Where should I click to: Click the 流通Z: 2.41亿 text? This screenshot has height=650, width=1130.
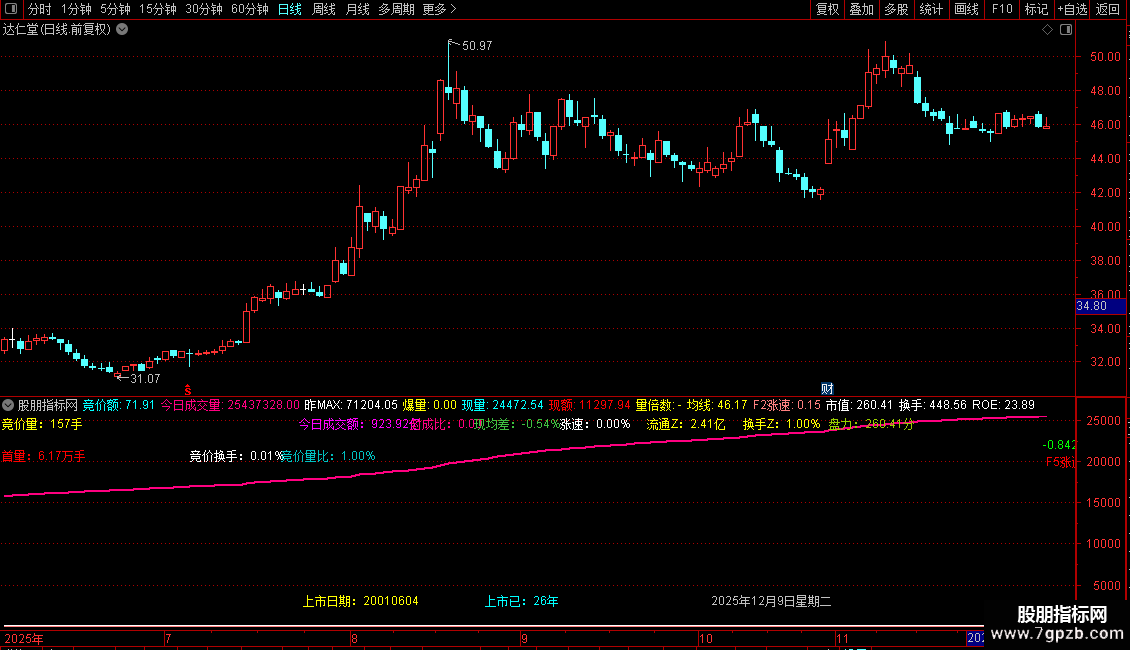coord(685,424)
